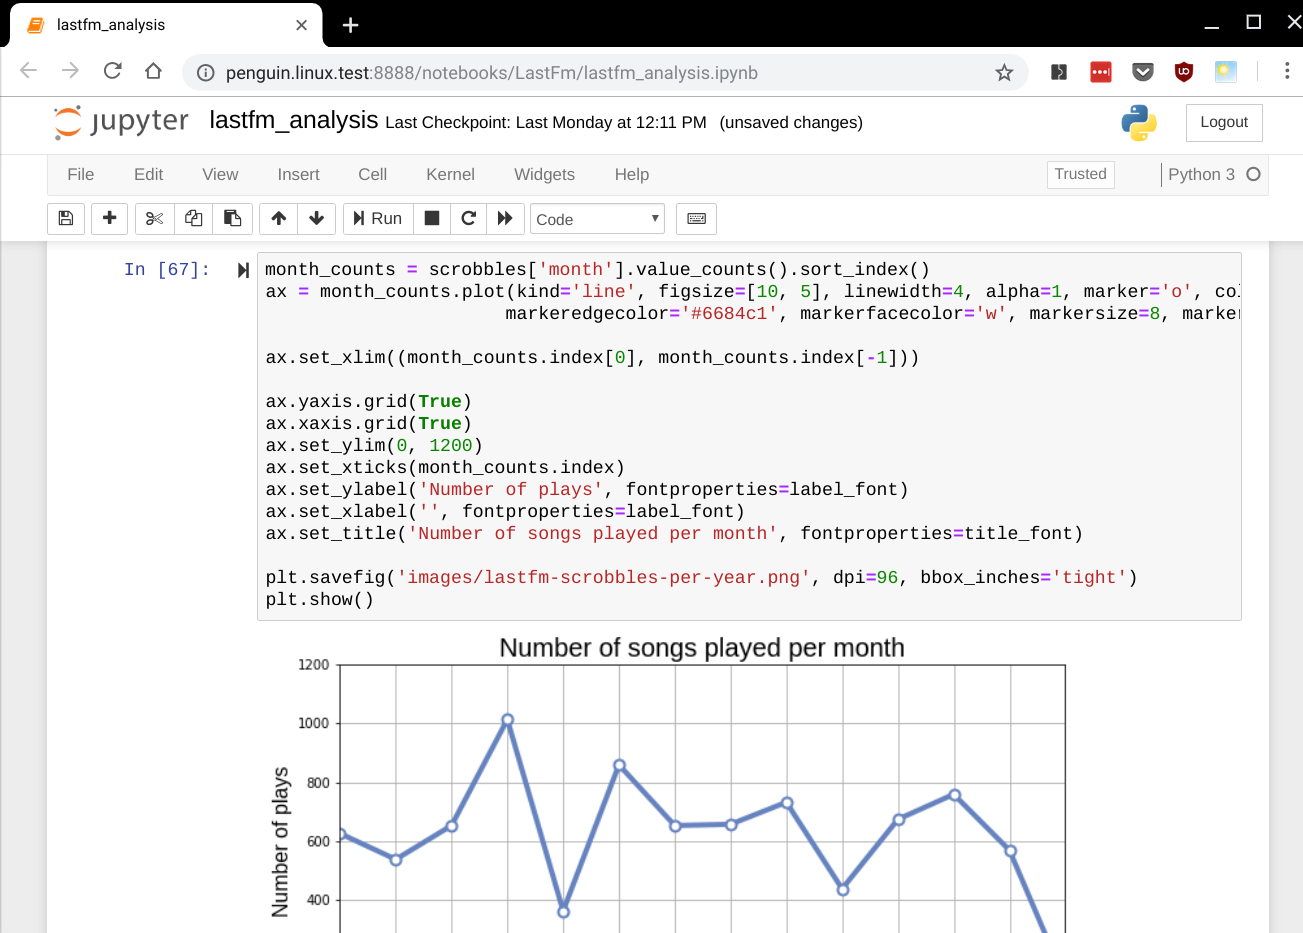
Task: Open the cell type dropdown showing Code
Action: (x=597, y=218)
